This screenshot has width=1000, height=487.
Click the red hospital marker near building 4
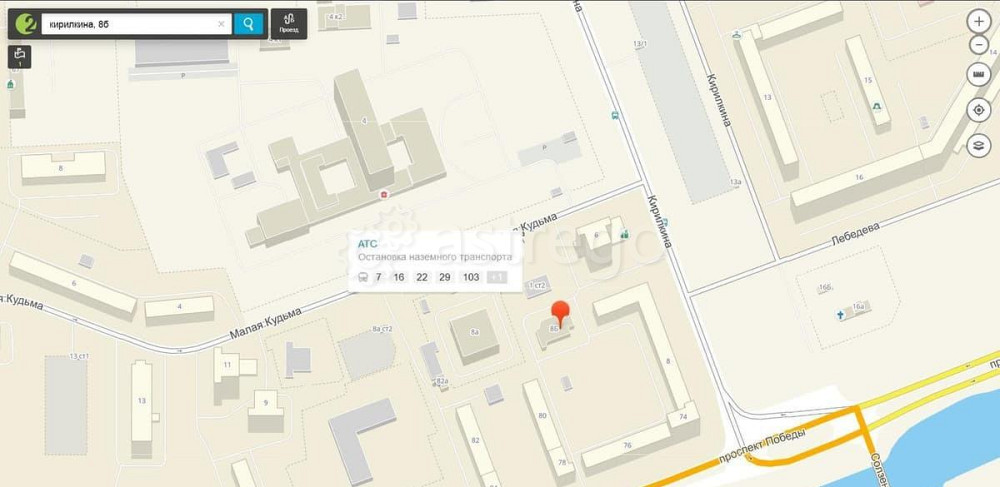click(x=384, y=194)
